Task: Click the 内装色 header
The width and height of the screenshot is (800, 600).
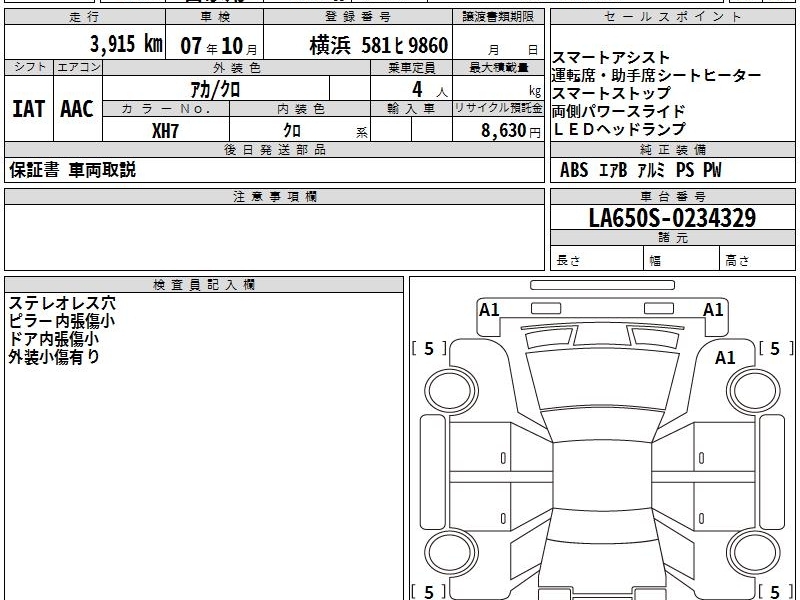Action: [301, 108]
